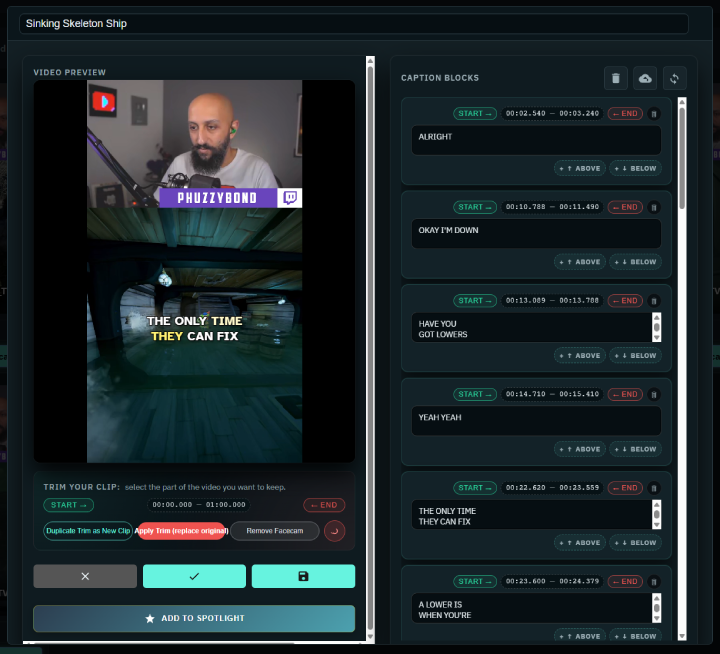Set END for ALRIGHT caption

point(625,113)
